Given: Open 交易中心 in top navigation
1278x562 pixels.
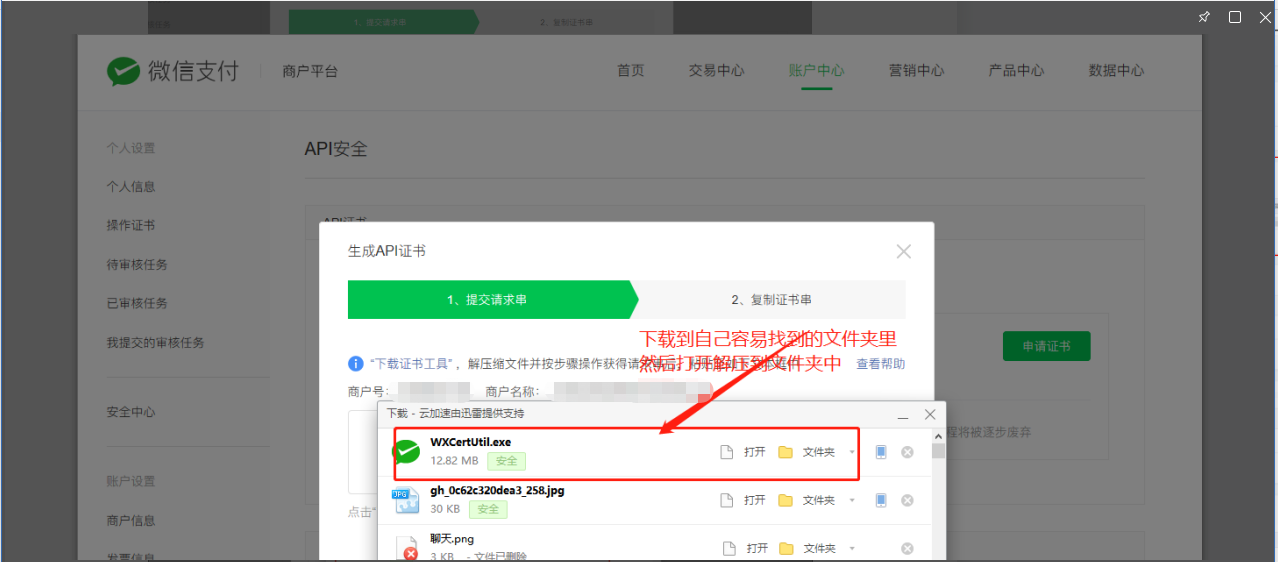Looking at the screenshot, I should point(716,71).
